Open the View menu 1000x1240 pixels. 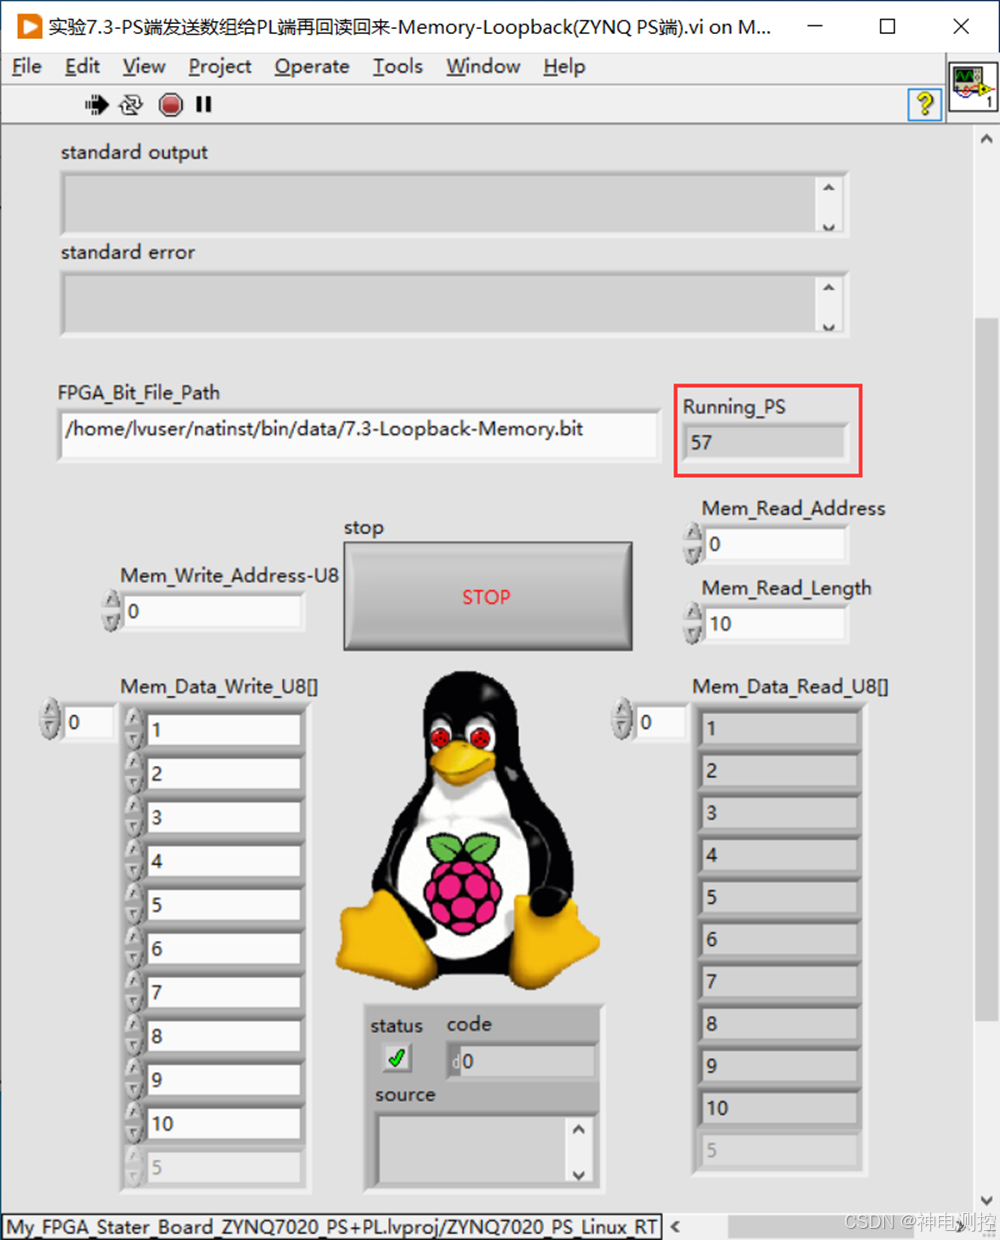pos(144,66)
